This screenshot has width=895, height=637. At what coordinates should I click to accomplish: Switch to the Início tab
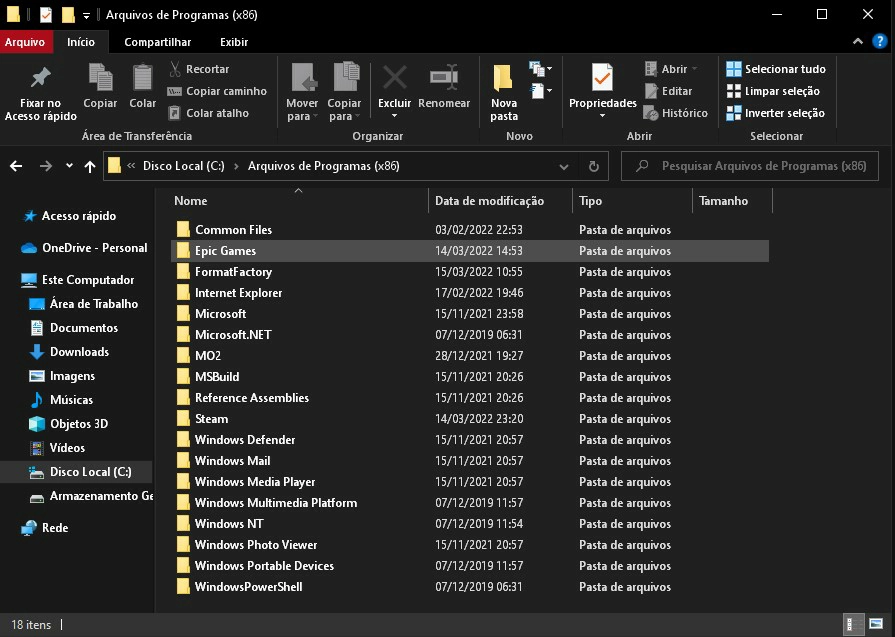[x=81, y=42]
